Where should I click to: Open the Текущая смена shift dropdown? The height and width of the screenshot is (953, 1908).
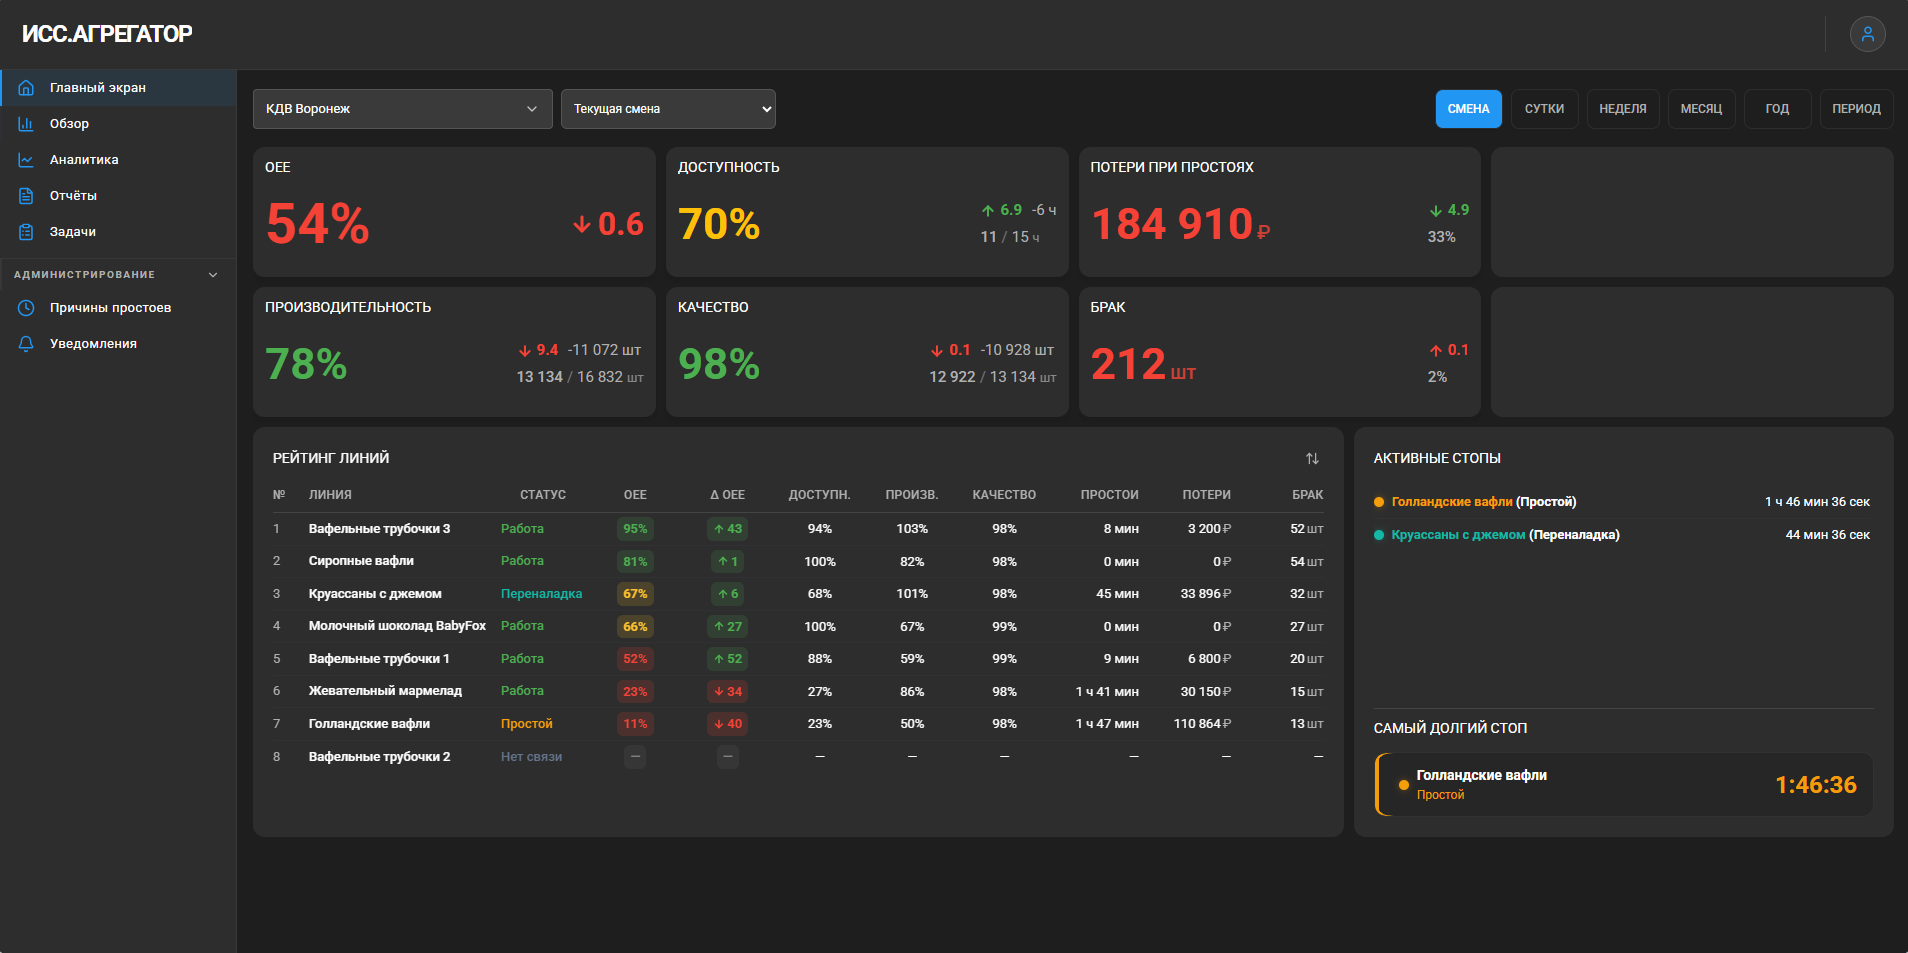click(x=668, y=109)
